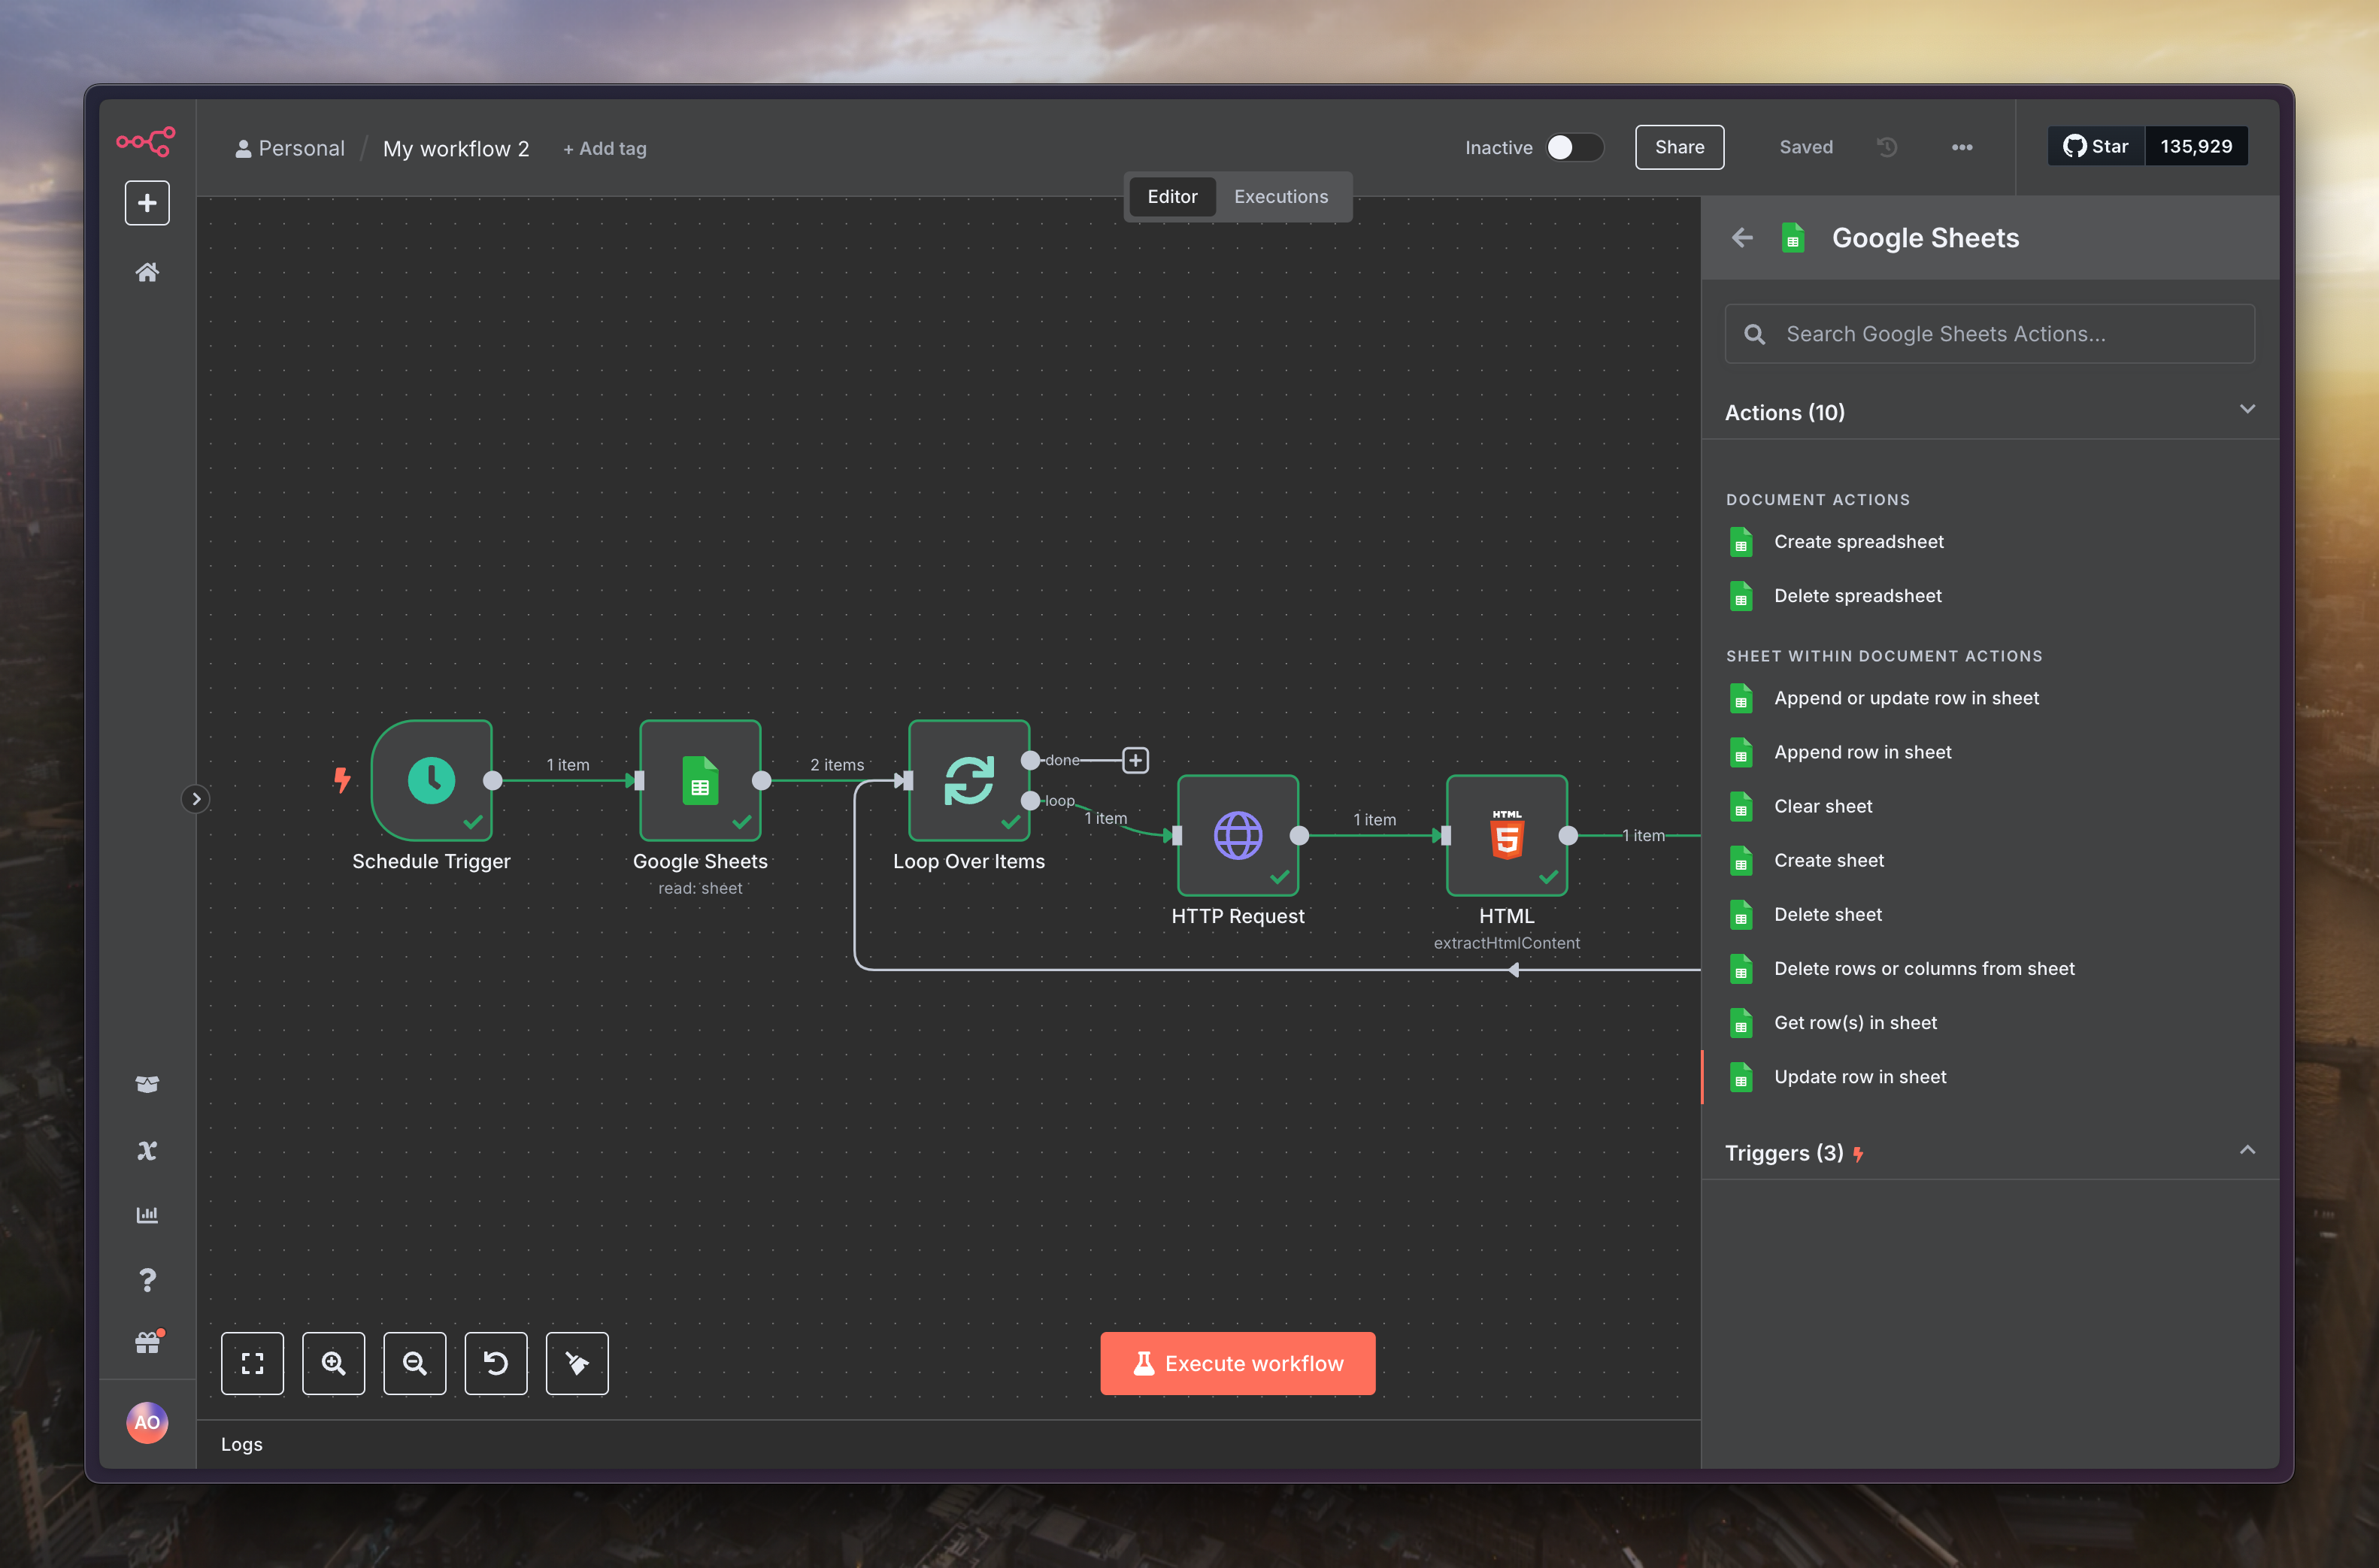Image resolution: width=2379 pixels, height=1568 pixels.
Task: Select the Editor tab
Action: pyautogui.click(x=1171, y=197)
